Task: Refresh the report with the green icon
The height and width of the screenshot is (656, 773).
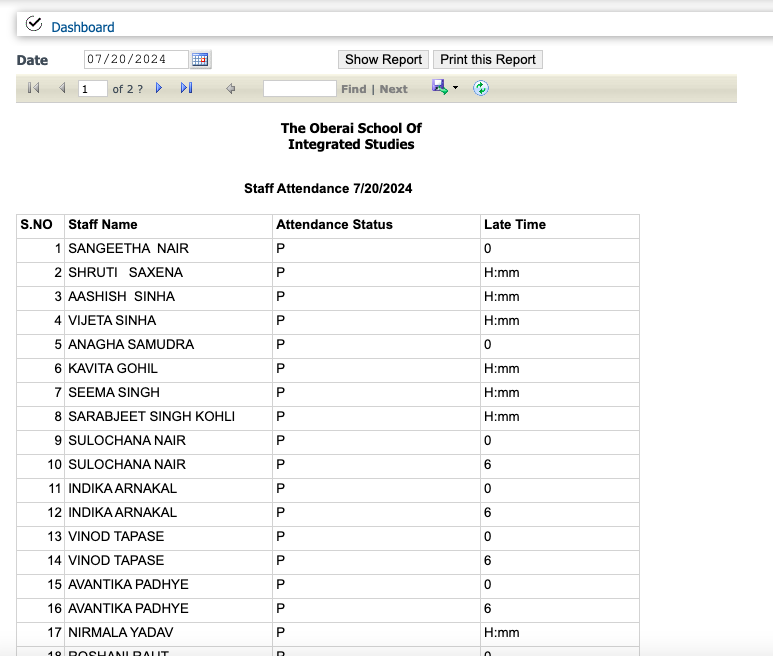Action: pos(481,88)
